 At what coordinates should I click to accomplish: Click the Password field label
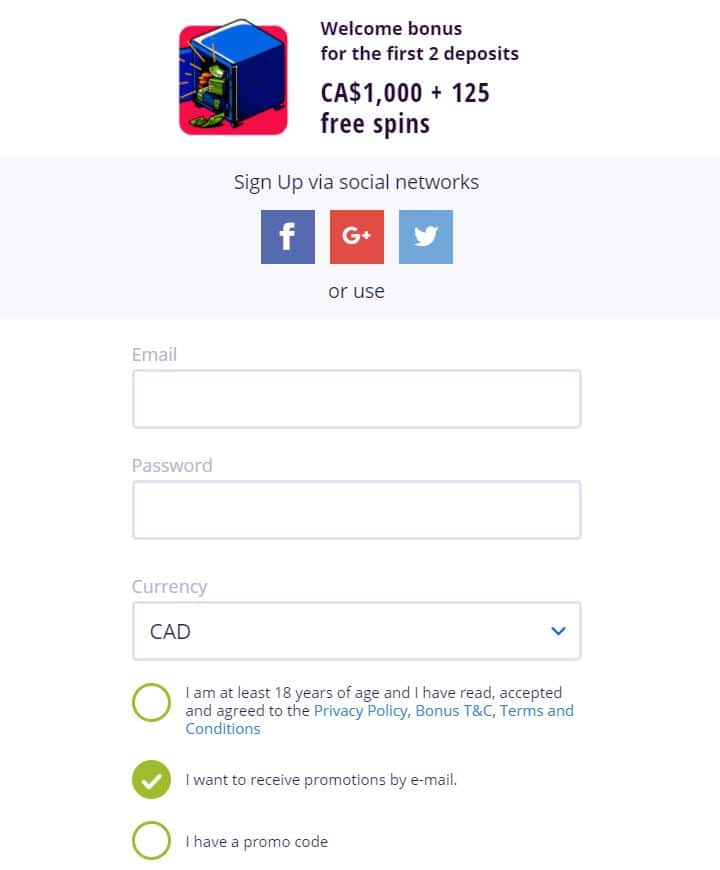tap(172, 466)
